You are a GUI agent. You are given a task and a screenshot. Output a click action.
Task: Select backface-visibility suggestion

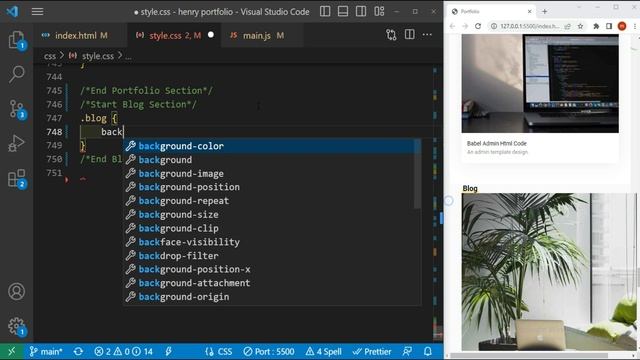click(269, 242)
